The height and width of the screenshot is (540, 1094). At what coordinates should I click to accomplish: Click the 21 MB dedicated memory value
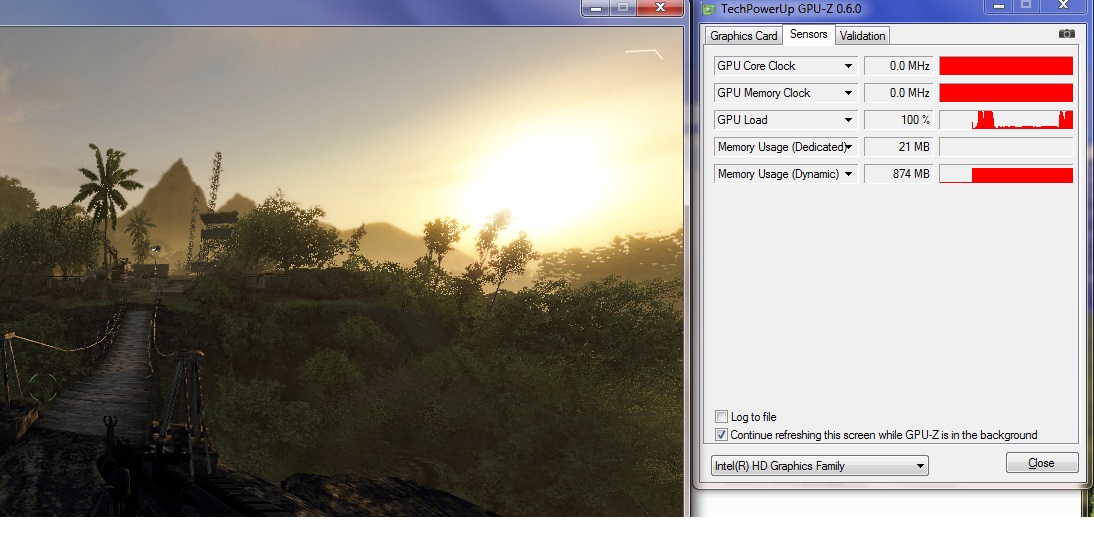(899, 147)
